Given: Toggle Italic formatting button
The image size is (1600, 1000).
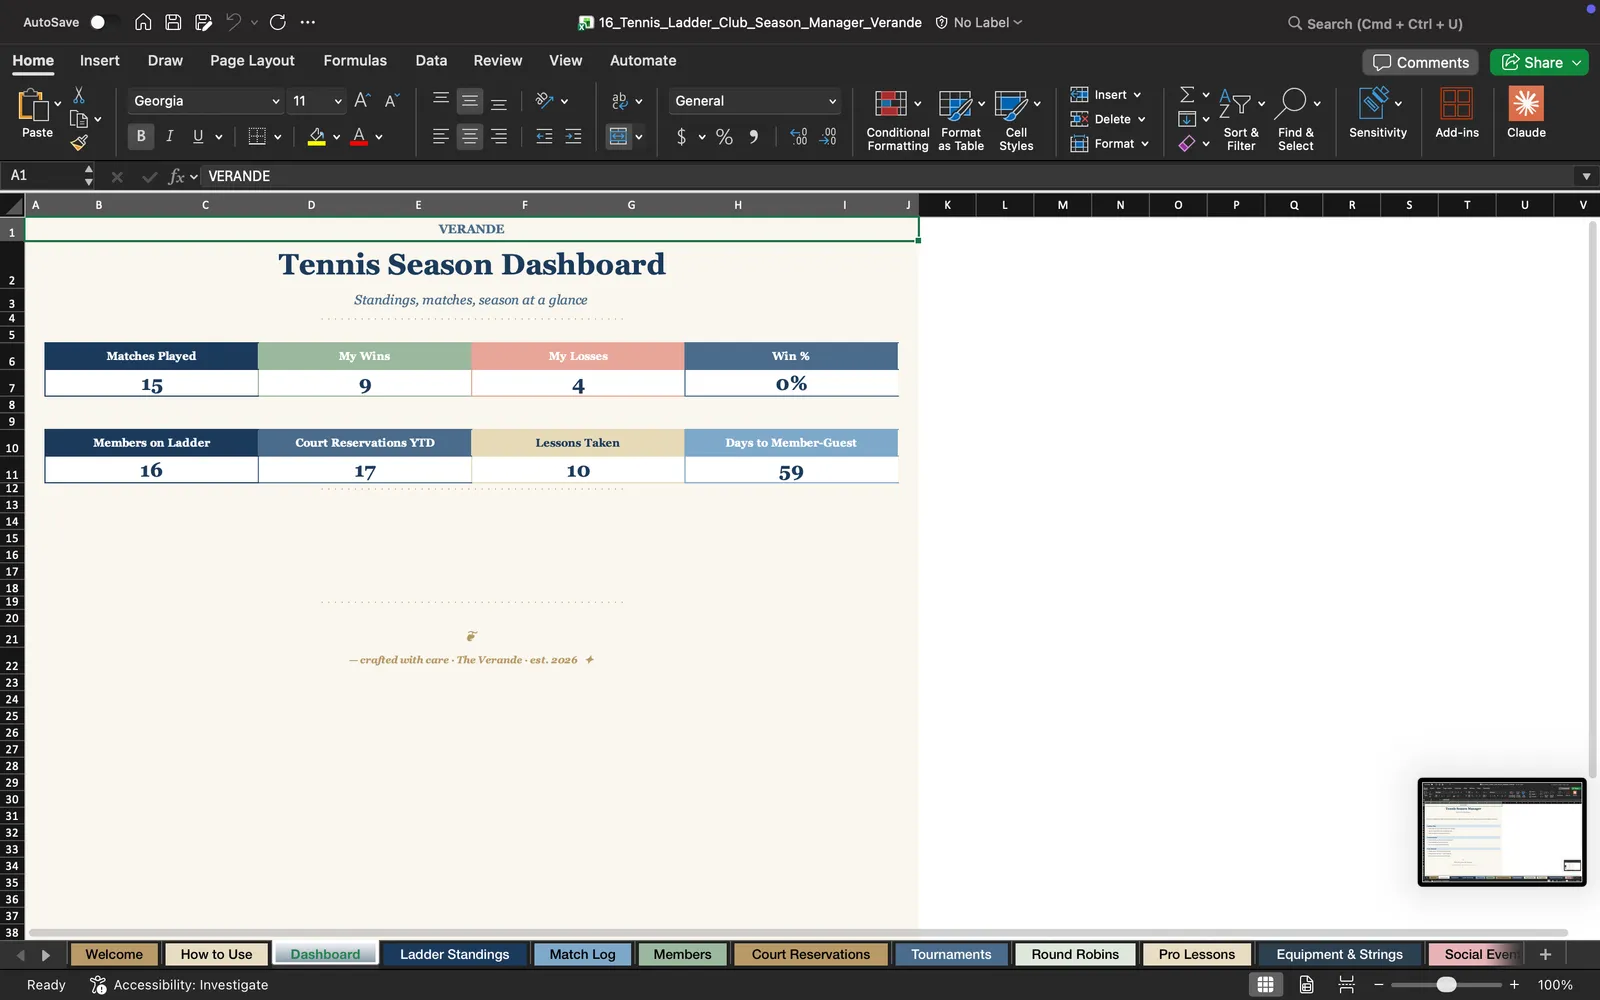Looking at the screenshot, I should [x=170, y=136].
